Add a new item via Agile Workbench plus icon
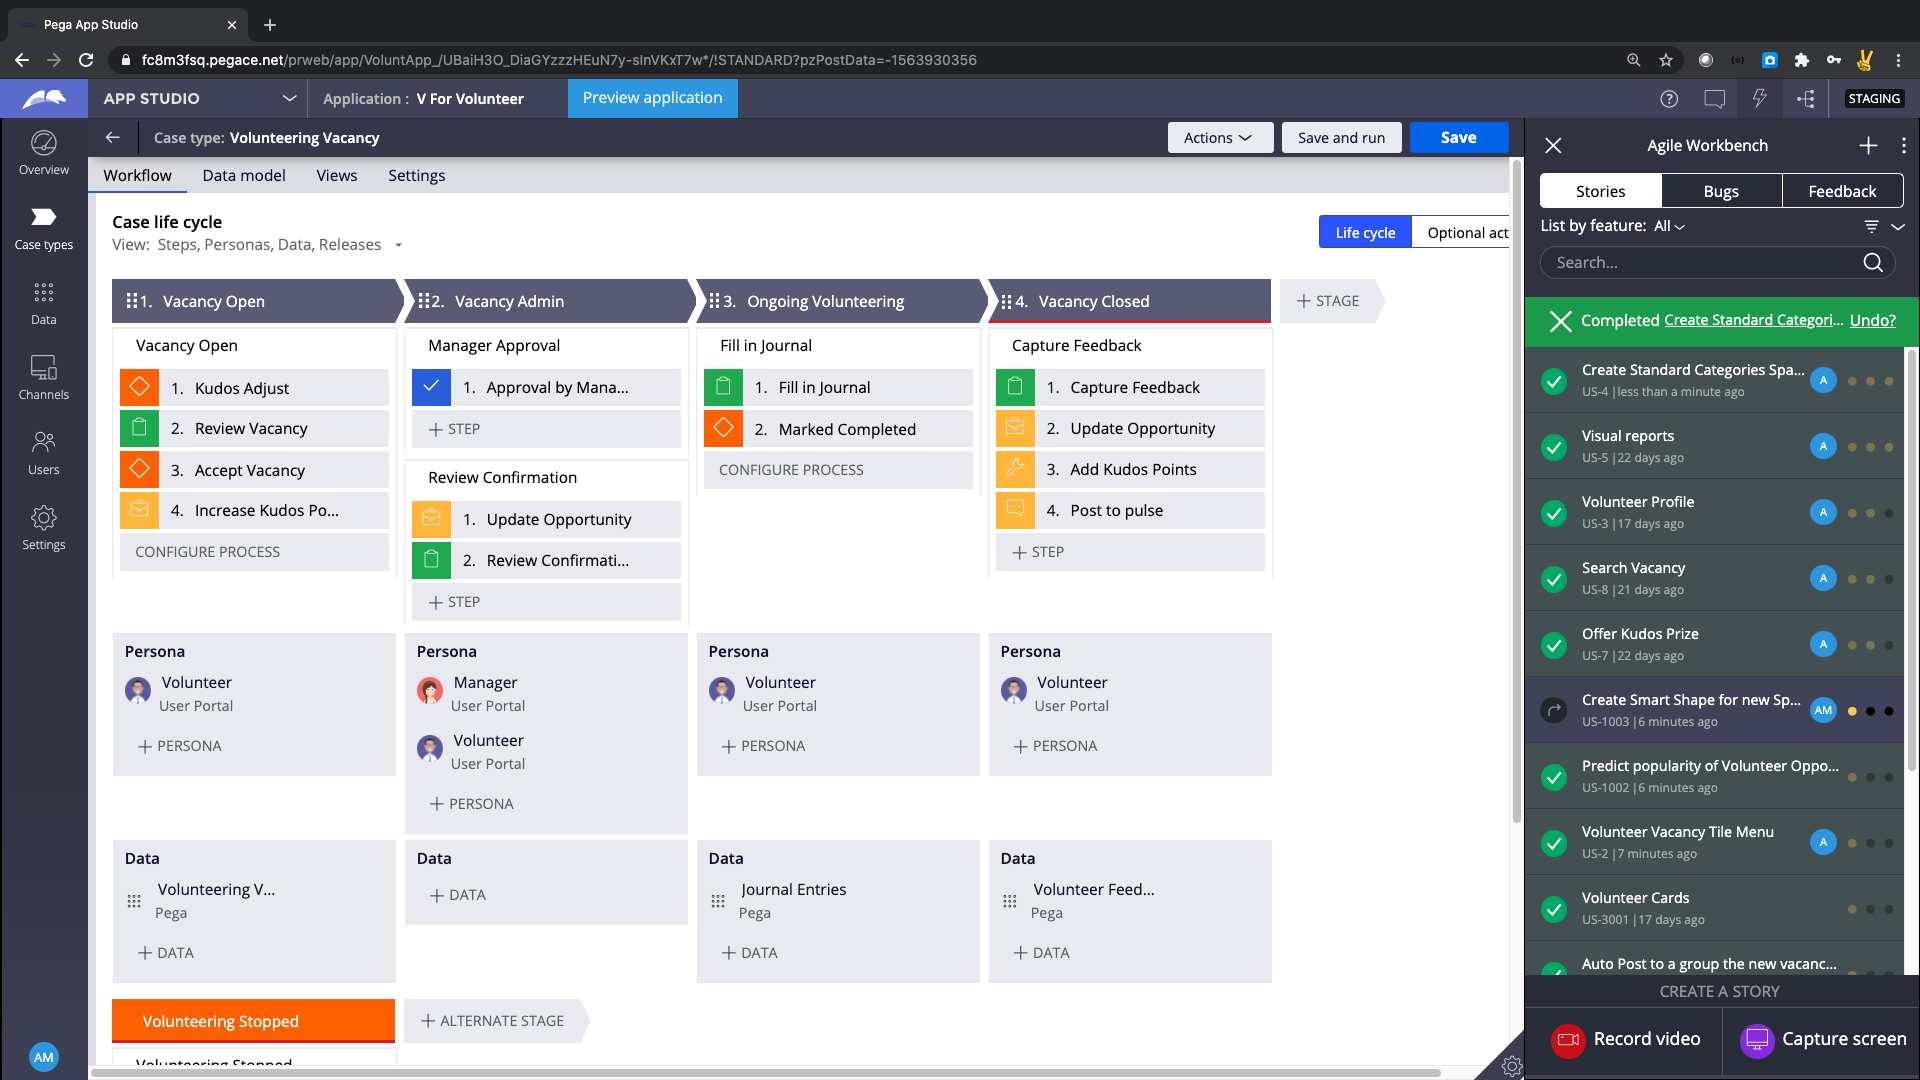1920x1080 pixels. [1867, 145]
